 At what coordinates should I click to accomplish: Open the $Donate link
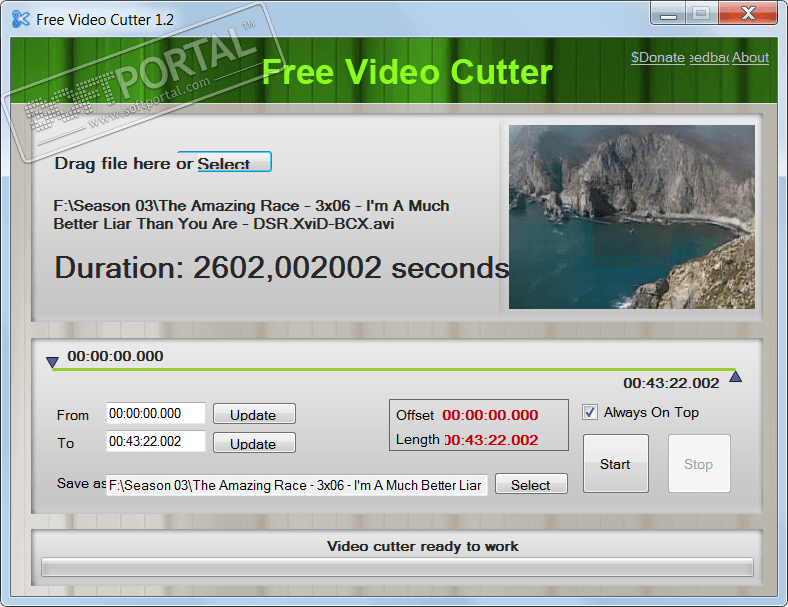point(658,57)
